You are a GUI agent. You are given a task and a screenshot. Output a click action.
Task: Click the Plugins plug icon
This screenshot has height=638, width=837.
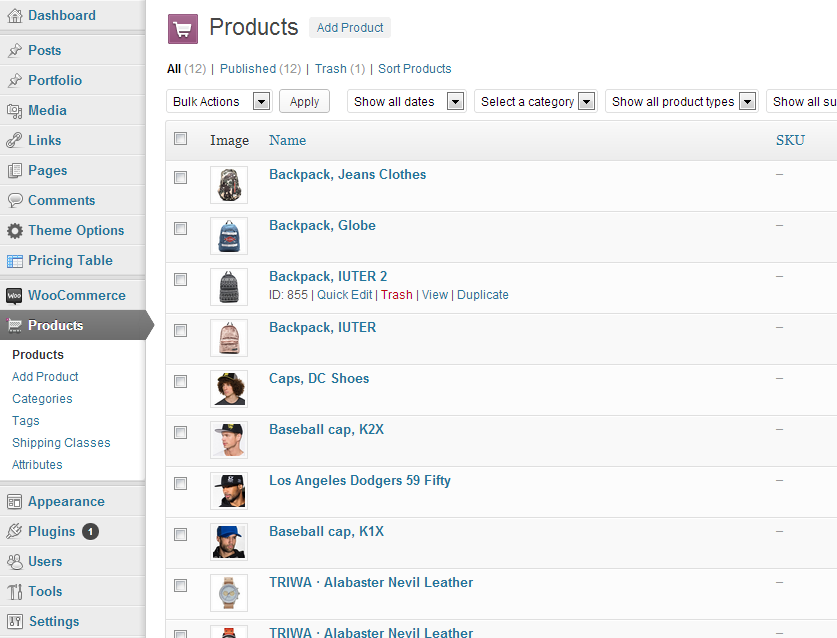point(14,532)
